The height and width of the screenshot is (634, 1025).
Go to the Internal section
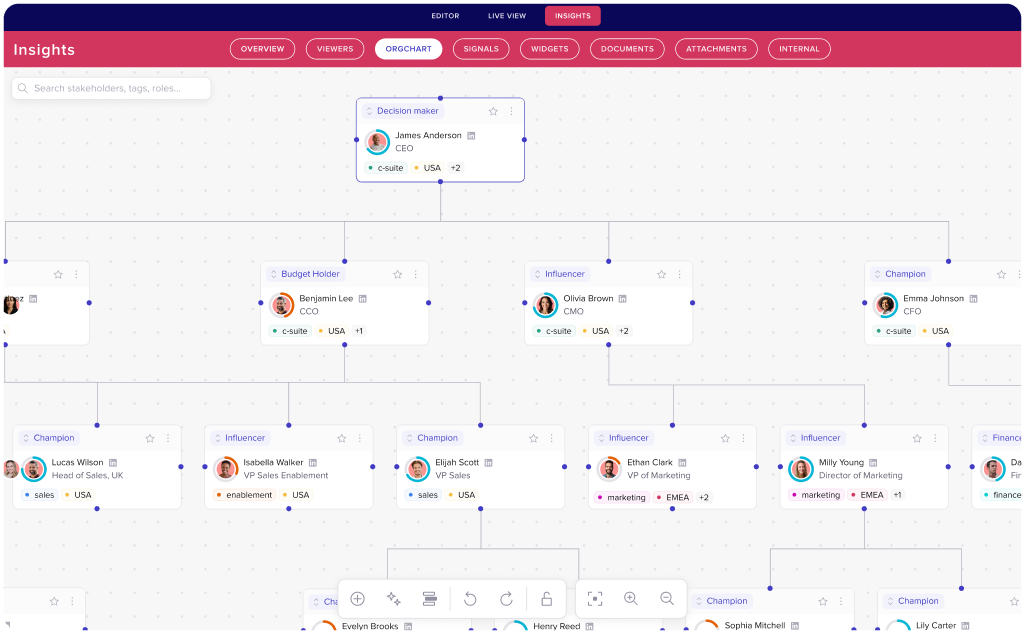pos(799,49)
